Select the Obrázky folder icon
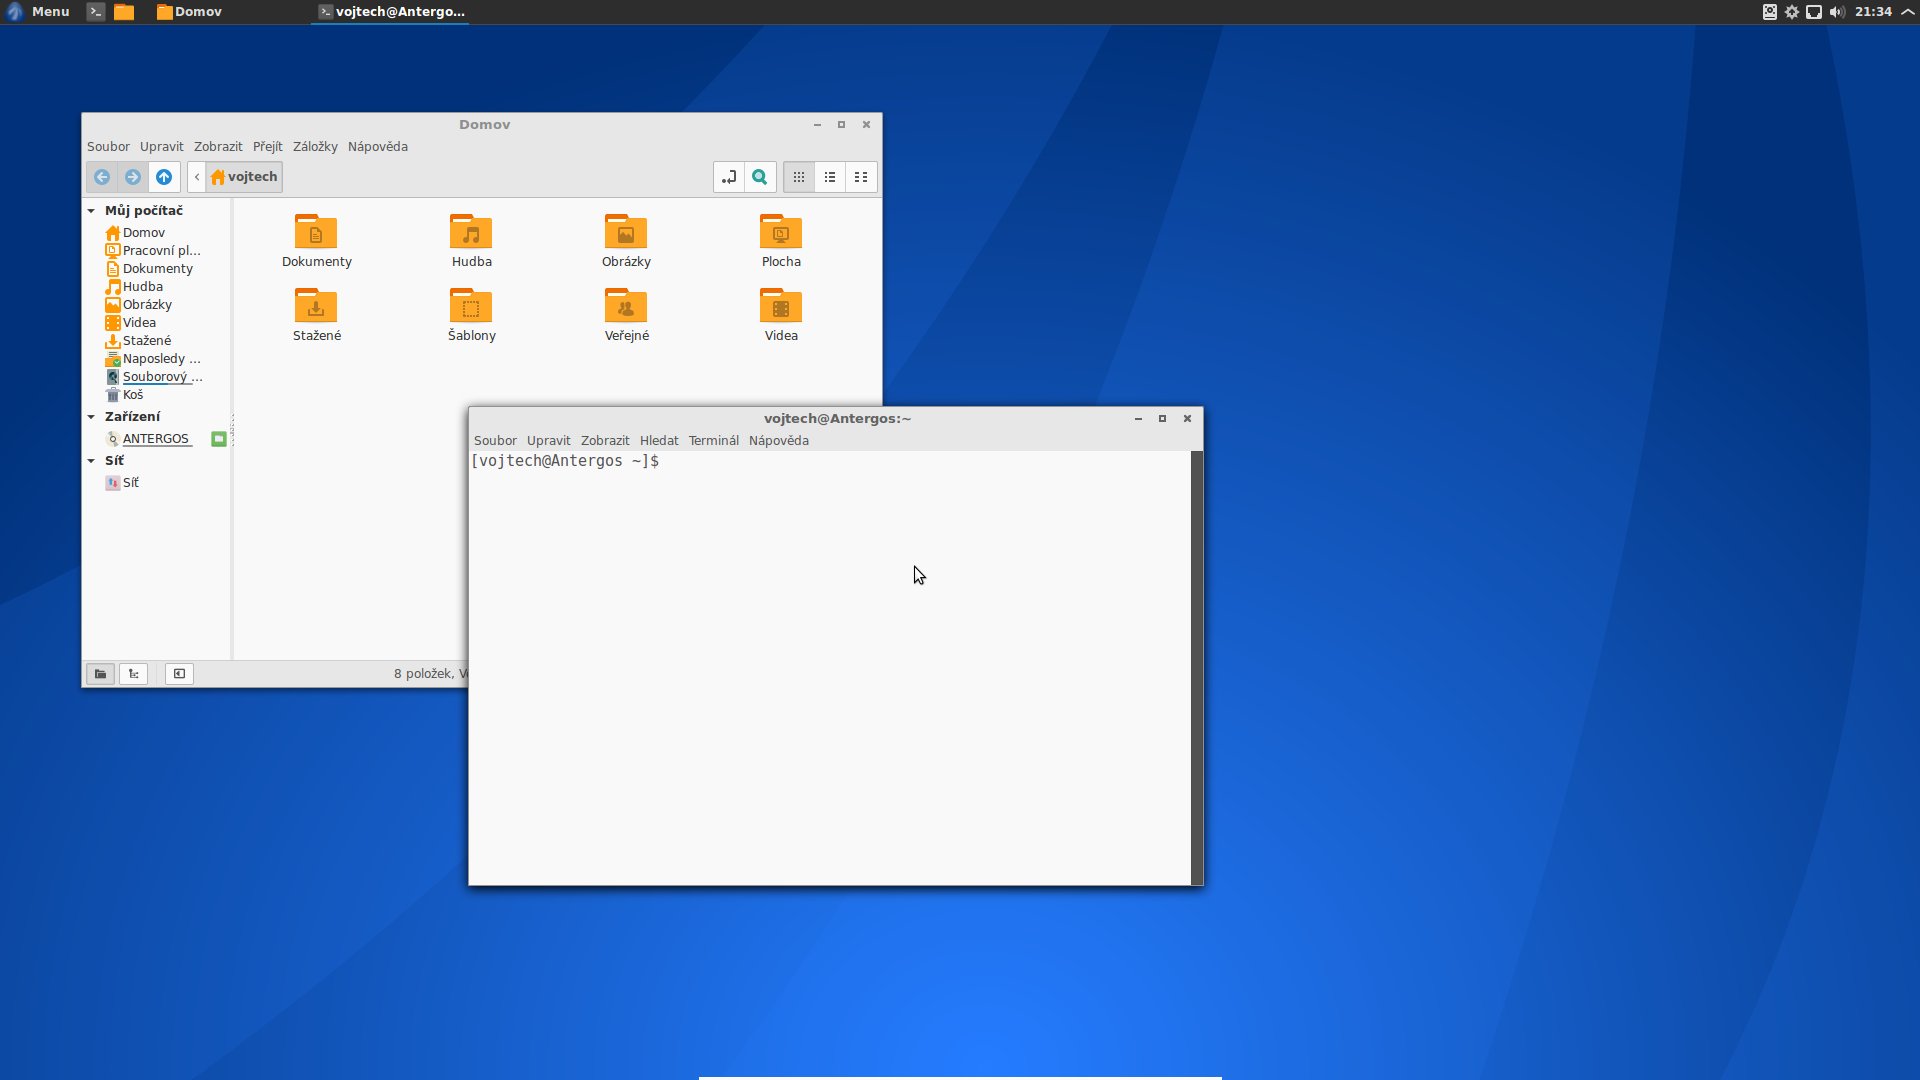The width and height of the screenshot is (1920, 1080). coord(626,231)
